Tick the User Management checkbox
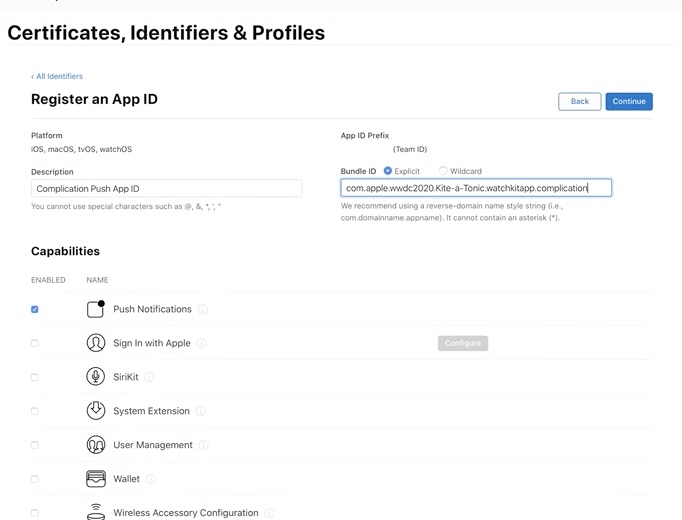Screen dimensions: 682x520 coord(35,445)
